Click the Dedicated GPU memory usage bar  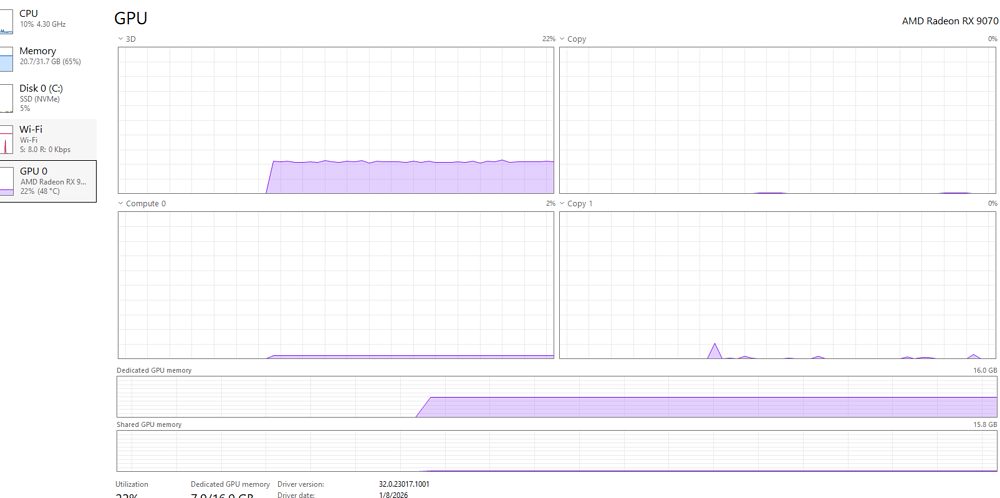(700, 407)
